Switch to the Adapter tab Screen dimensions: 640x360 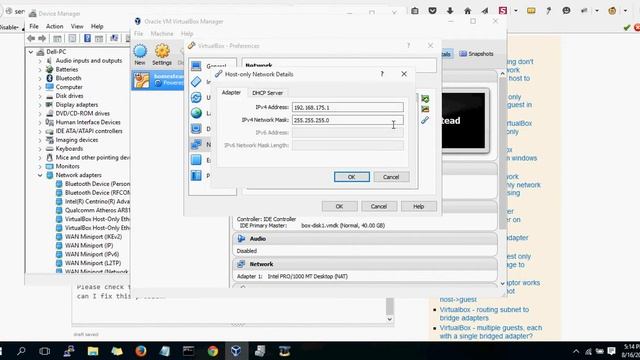point(231,93)
